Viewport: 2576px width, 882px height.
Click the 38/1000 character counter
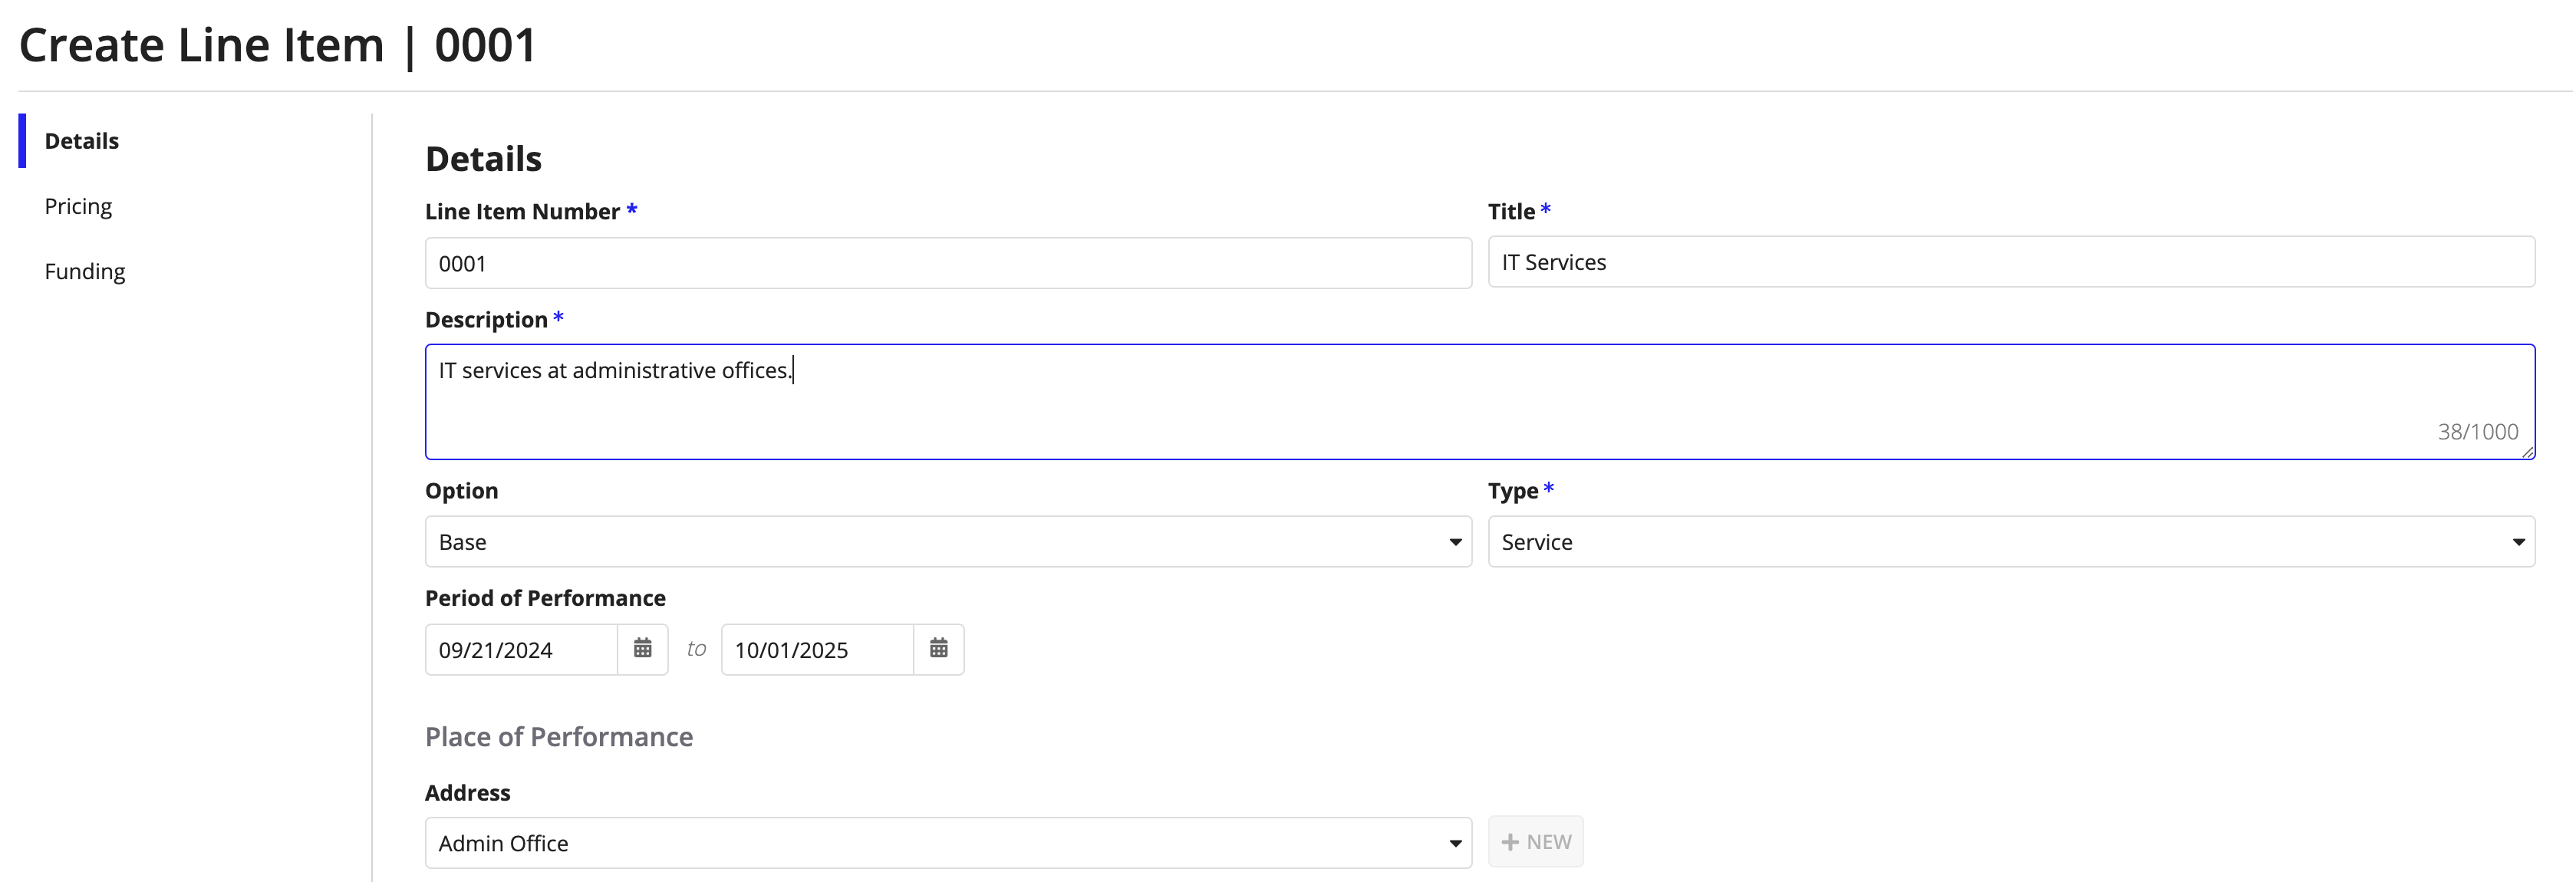tap(2477, 432)
